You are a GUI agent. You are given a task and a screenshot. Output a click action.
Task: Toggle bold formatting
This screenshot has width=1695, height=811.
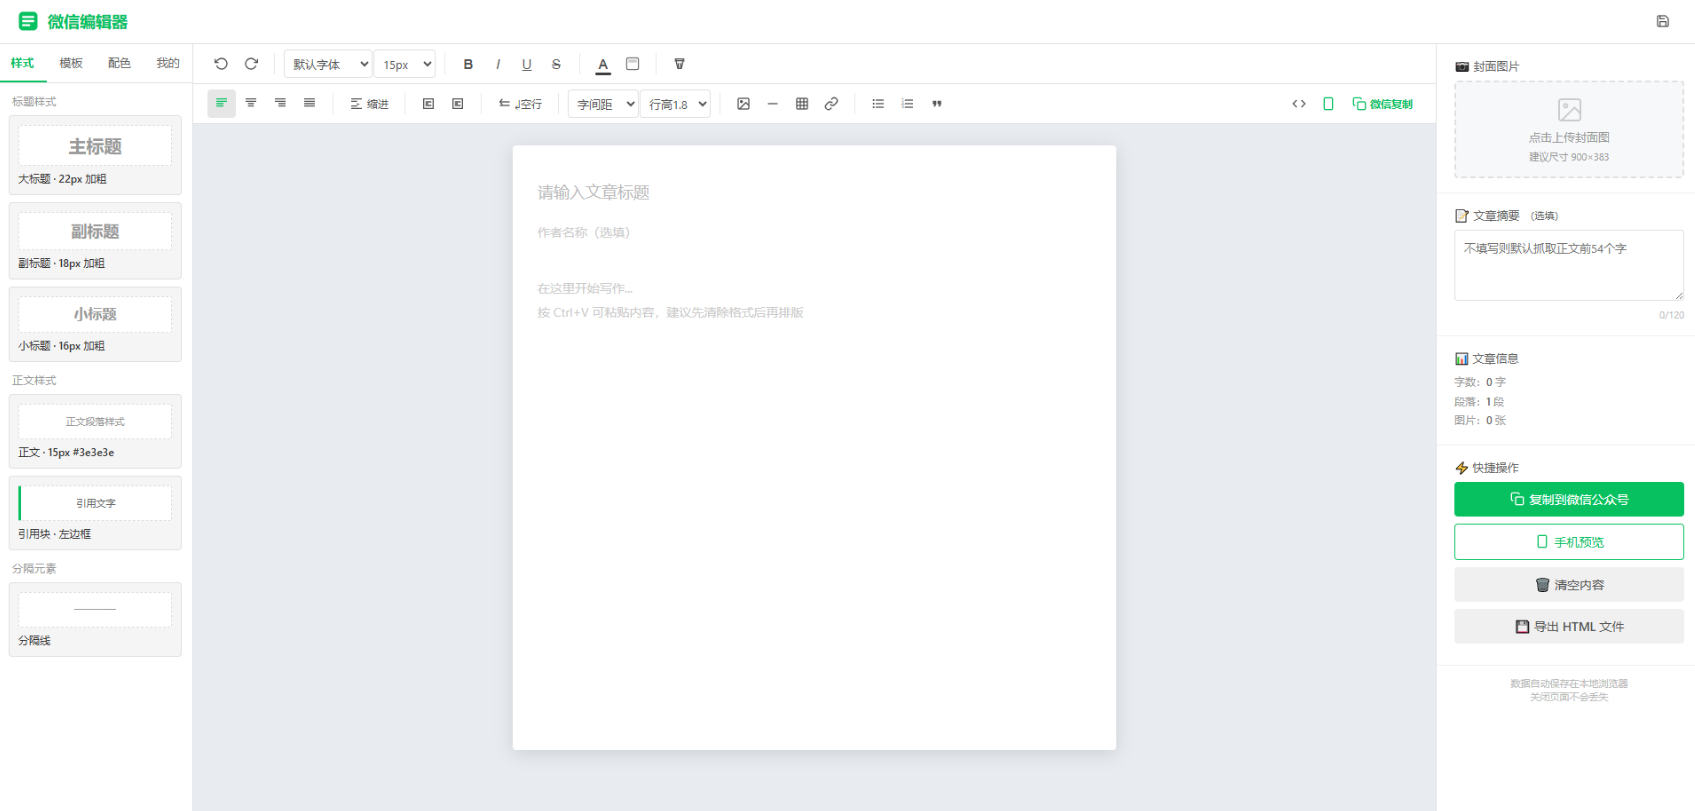[x=468, y=64]
